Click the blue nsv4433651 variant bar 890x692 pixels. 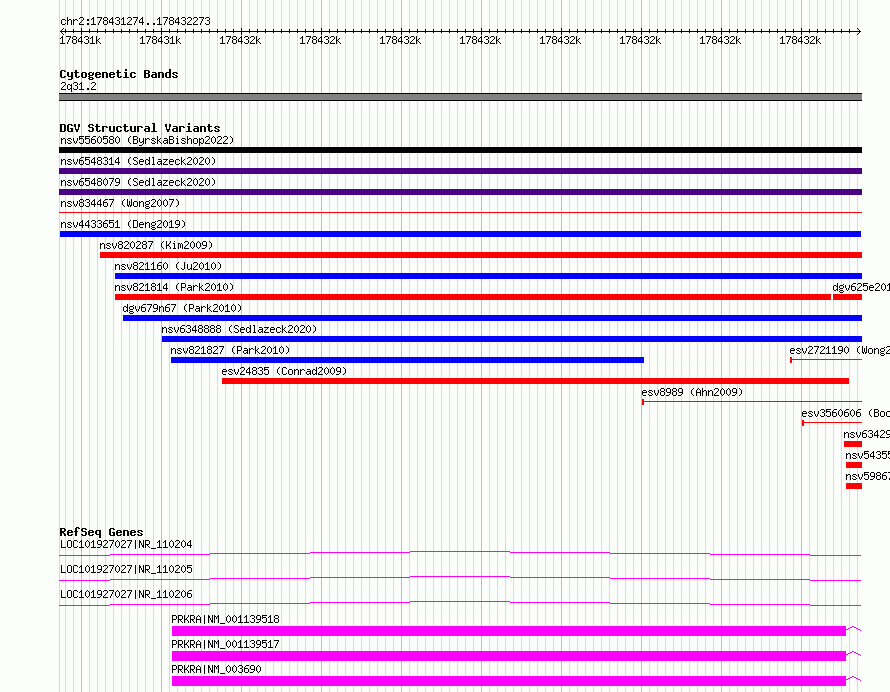click(460, 234)
